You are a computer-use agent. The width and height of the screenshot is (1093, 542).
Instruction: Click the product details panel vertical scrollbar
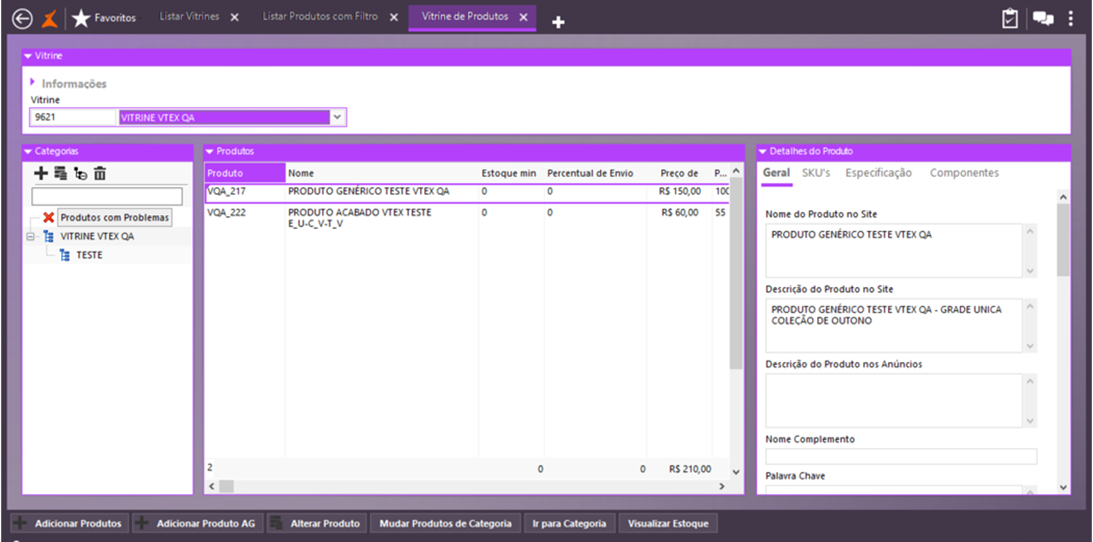1063,240
